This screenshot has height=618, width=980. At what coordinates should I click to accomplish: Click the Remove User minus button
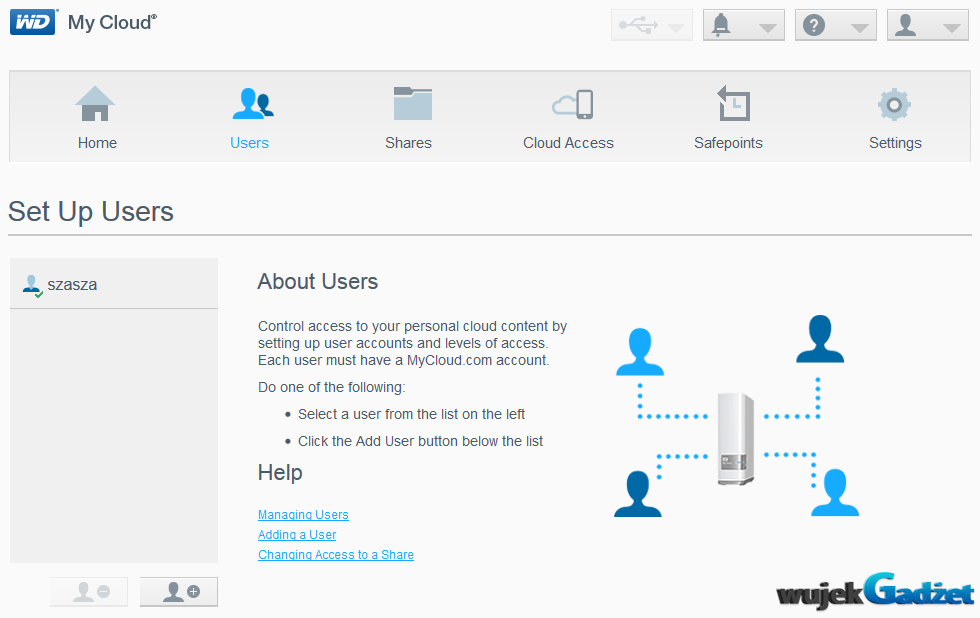pyautogui.click(x=89, y=592)
